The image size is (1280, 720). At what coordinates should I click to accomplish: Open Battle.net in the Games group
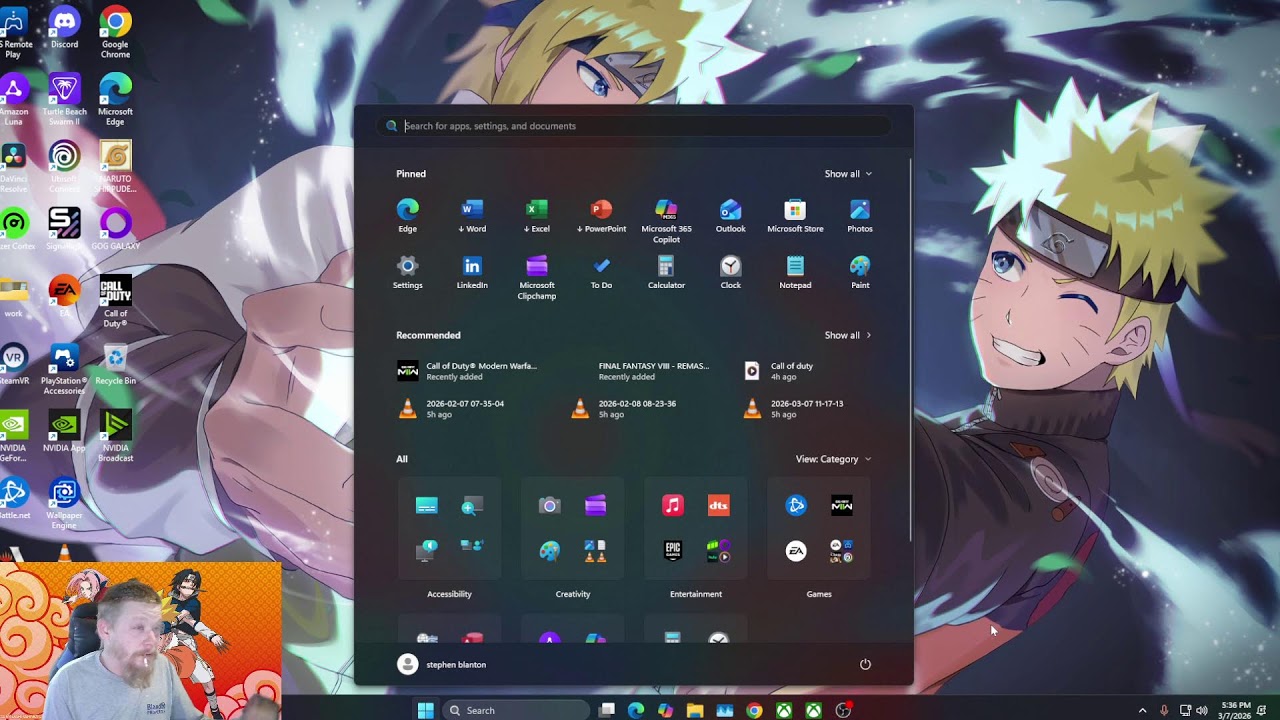(796, 506)
